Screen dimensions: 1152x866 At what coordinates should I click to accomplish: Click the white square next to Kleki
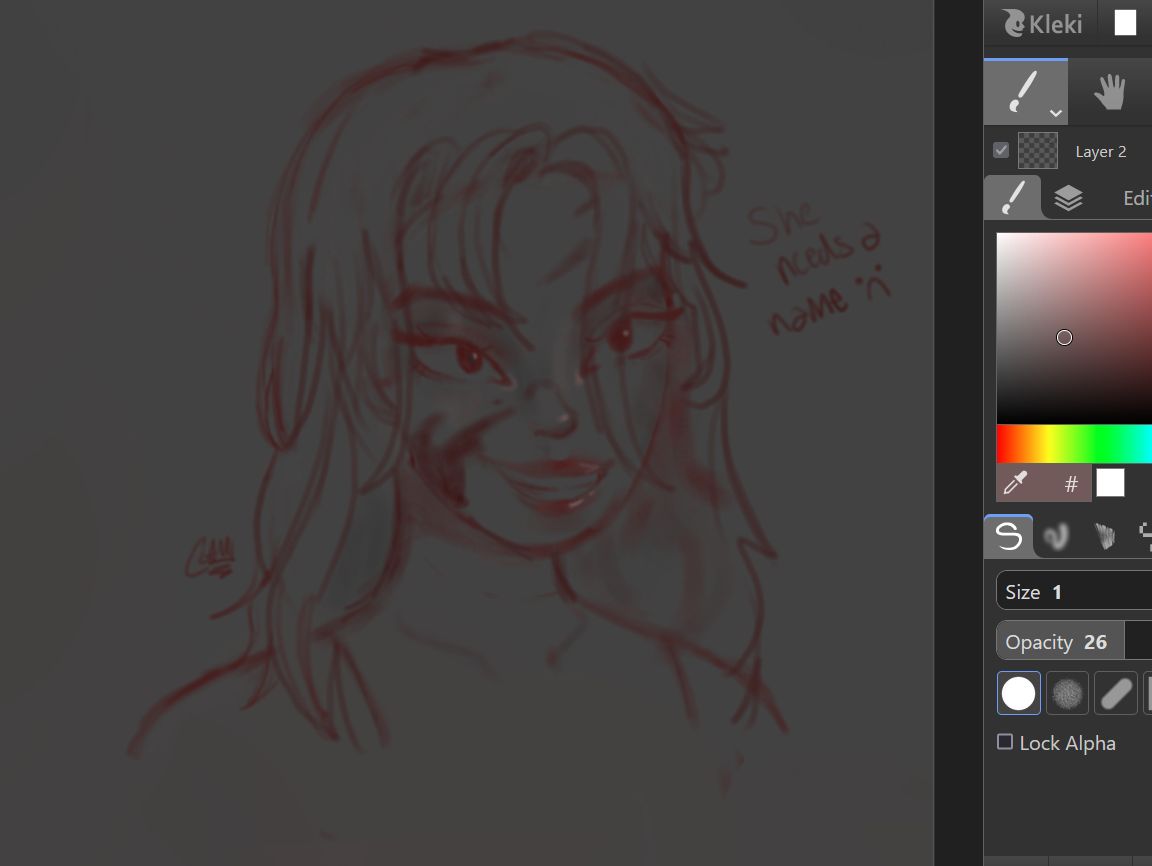1125,23
